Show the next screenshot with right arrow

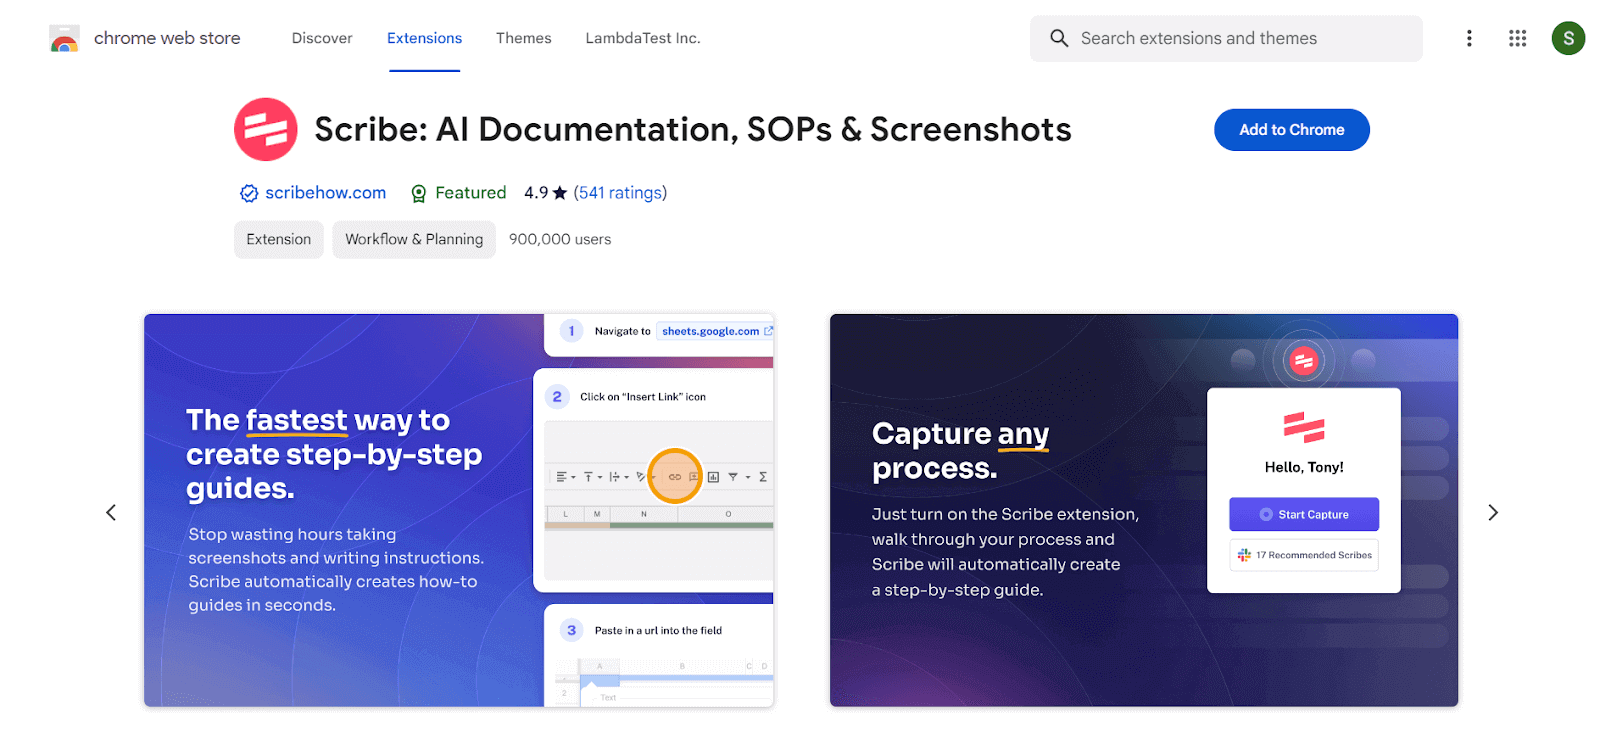(1492, 512)
